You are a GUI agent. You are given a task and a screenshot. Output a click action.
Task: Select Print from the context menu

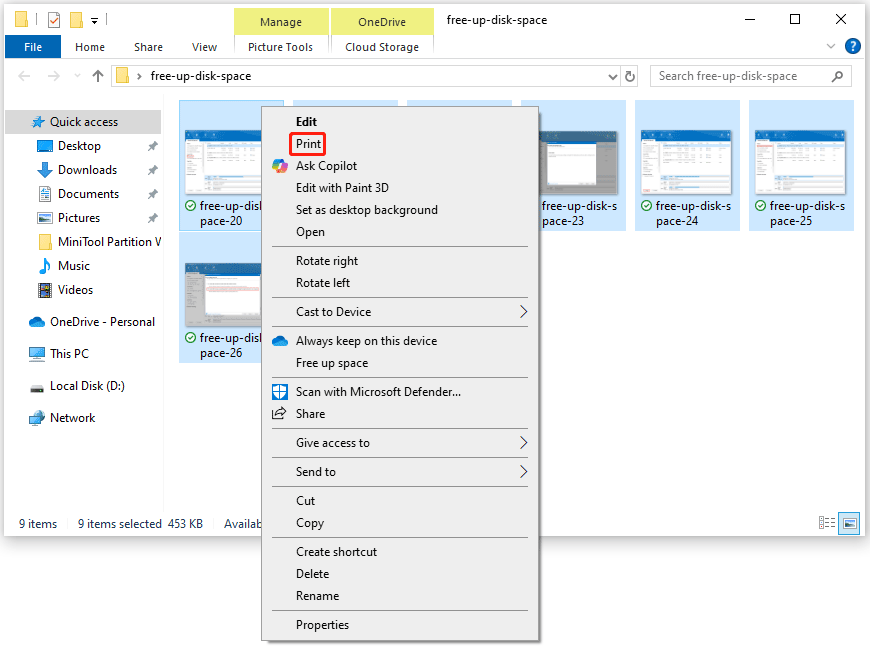tap(307, 143)
